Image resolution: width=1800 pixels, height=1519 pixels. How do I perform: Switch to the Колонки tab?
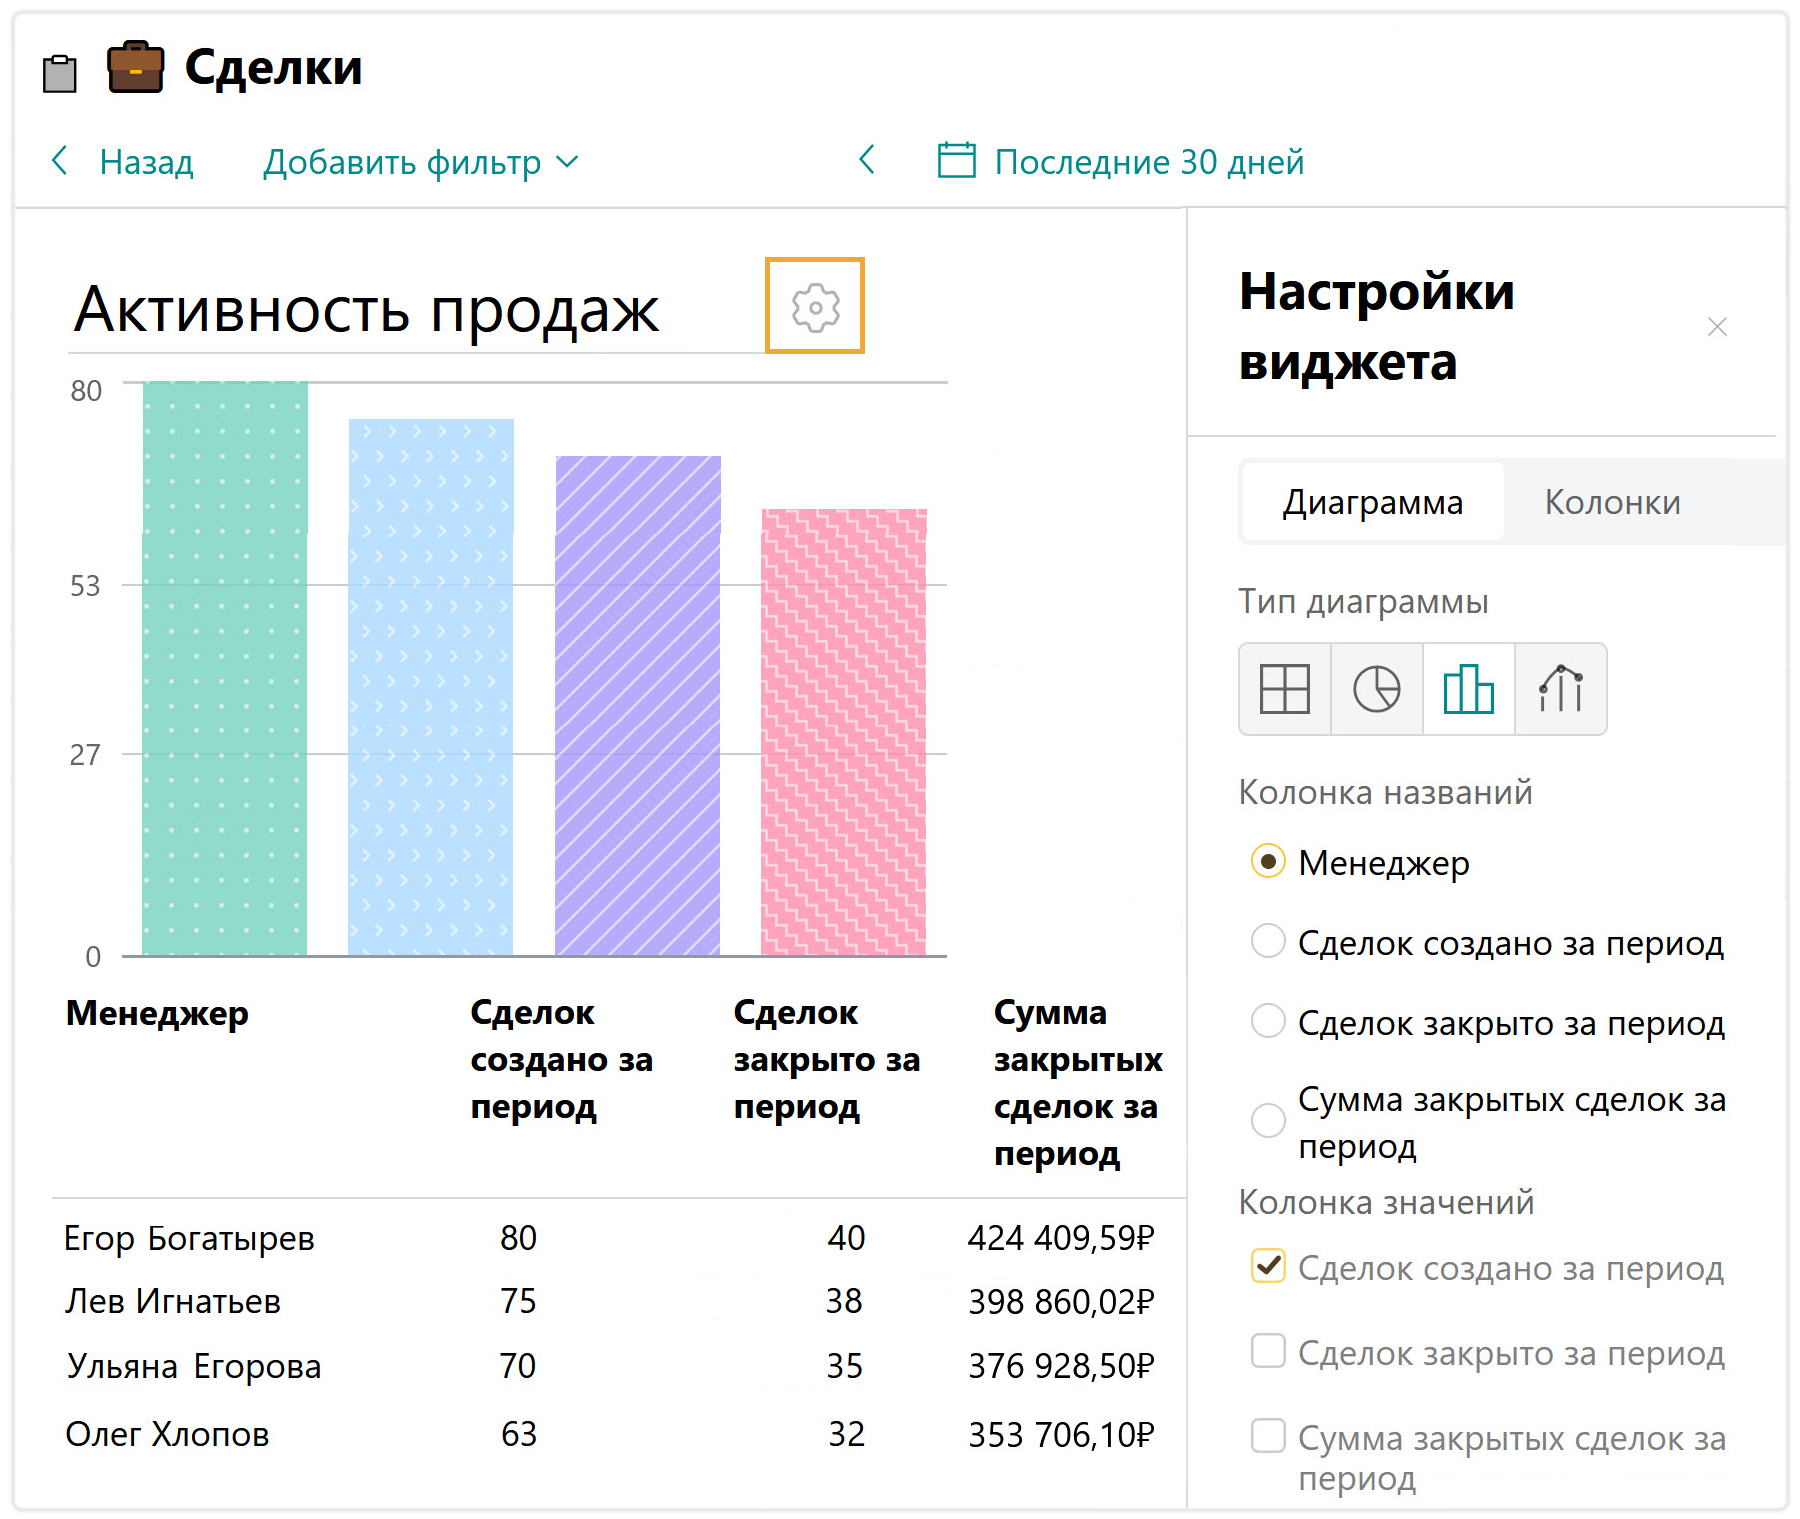pos(1612,502)
